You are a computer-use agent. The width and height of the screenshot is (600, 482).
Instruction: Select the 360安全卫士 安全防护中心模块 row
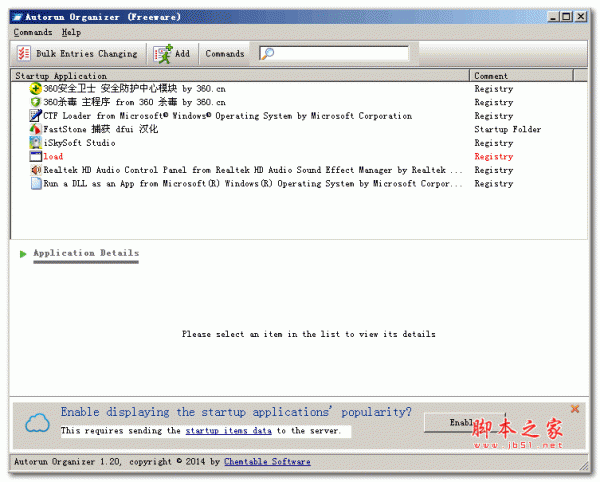299,89
